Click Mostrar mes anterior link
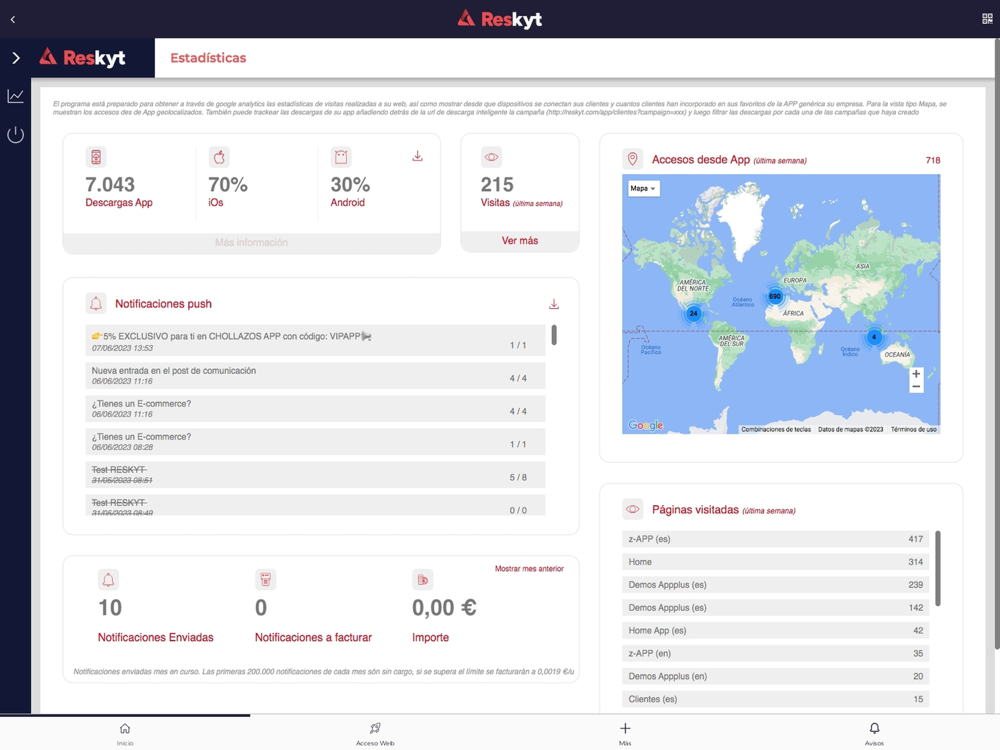Viewport: 1000px width, 750px height. (x=529, y=569)
